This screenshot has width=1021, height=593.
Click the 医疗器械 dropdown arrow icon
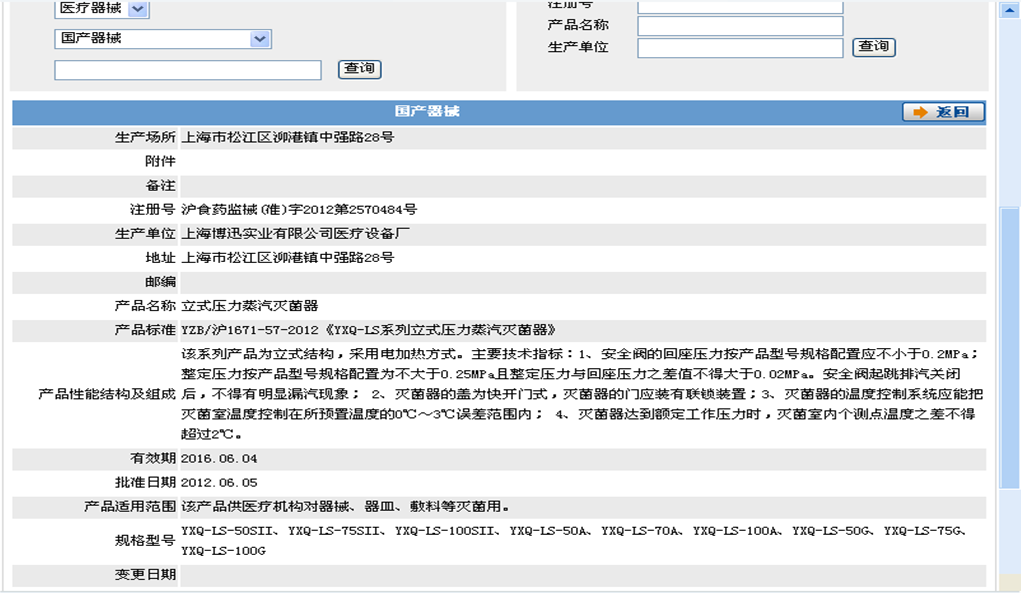[135, 9]
